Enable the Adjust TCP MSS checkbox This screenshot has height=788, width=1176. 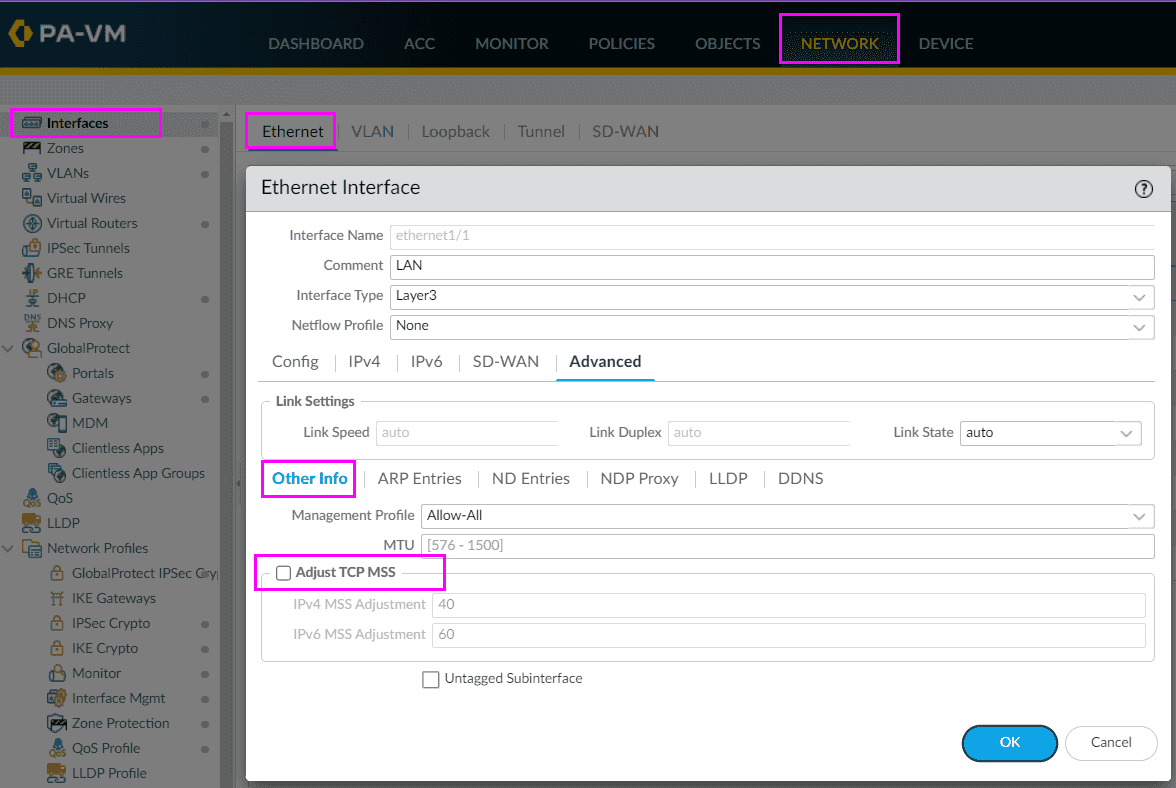tap(284, 573)
